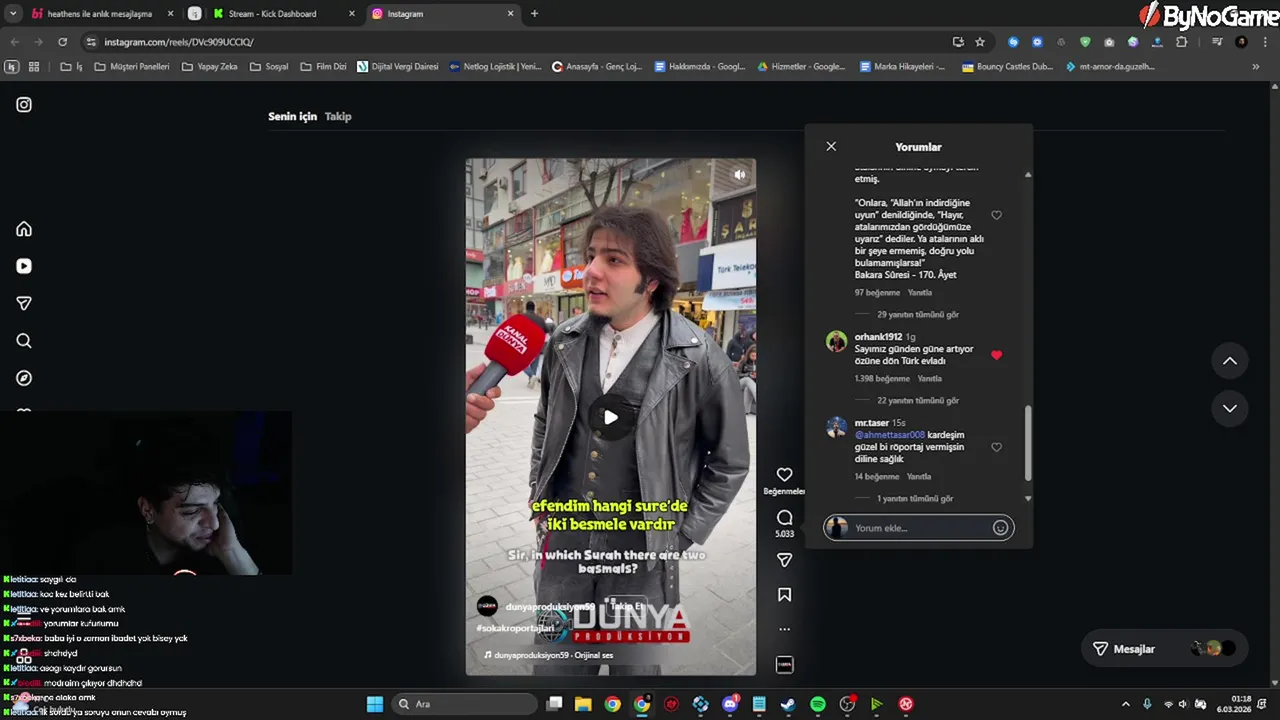Open the tab search dropdown arrow
1280x720 pixels.
pos(13,14)
